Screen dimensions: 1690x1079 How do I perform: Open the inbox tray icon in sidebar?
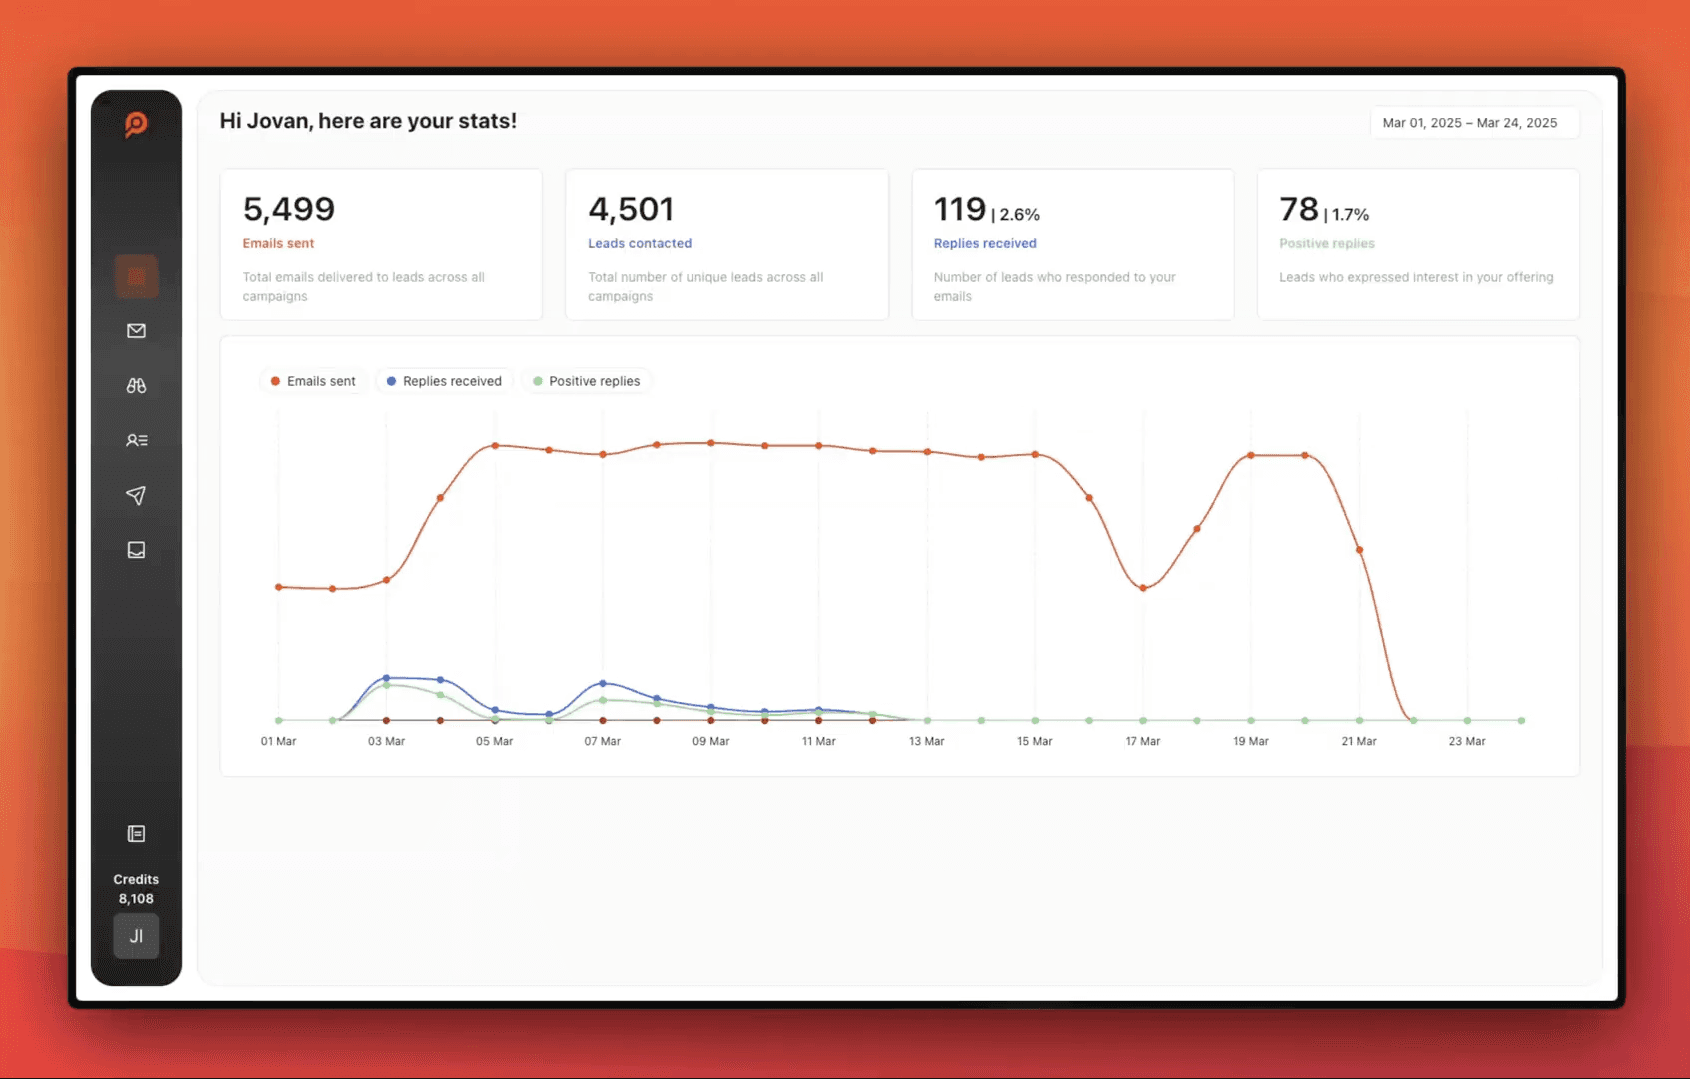pos(136,550)
